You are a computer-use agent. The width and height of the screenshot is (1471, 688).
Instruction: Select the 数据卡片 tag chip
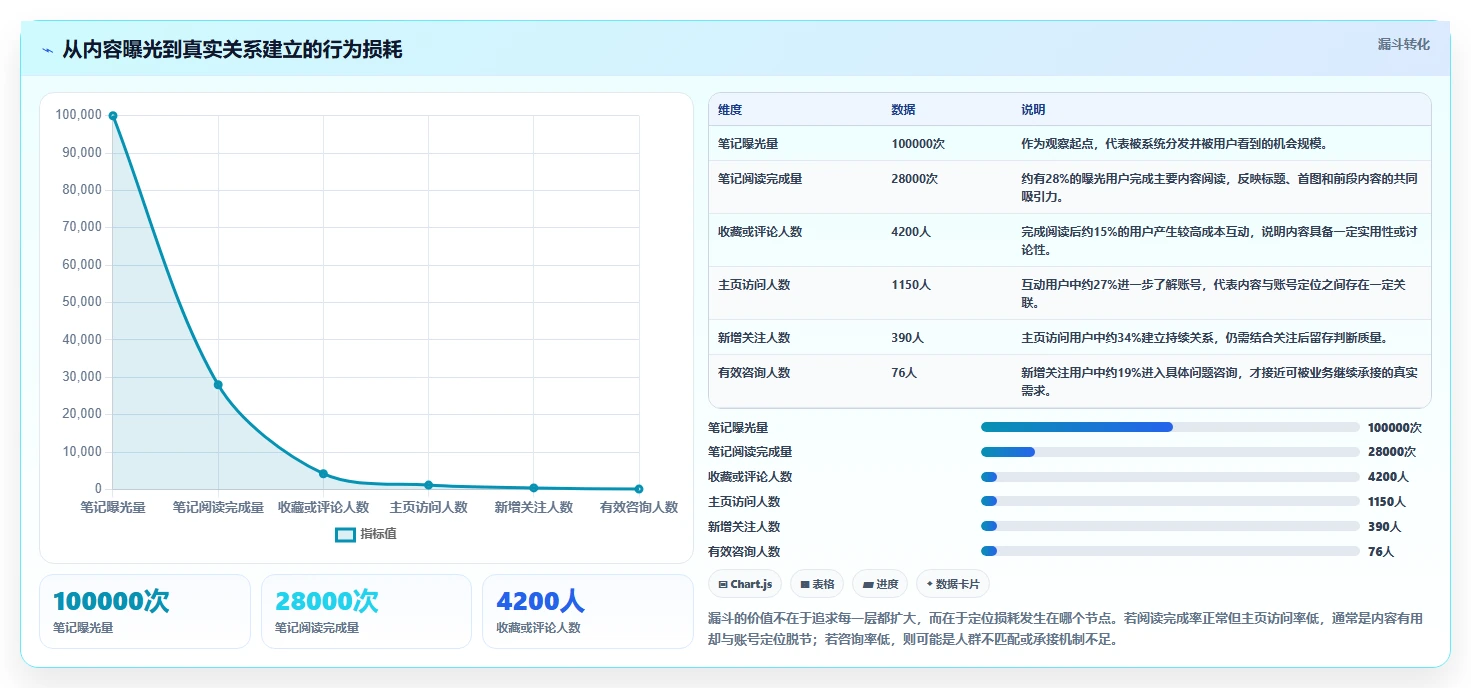953,584
